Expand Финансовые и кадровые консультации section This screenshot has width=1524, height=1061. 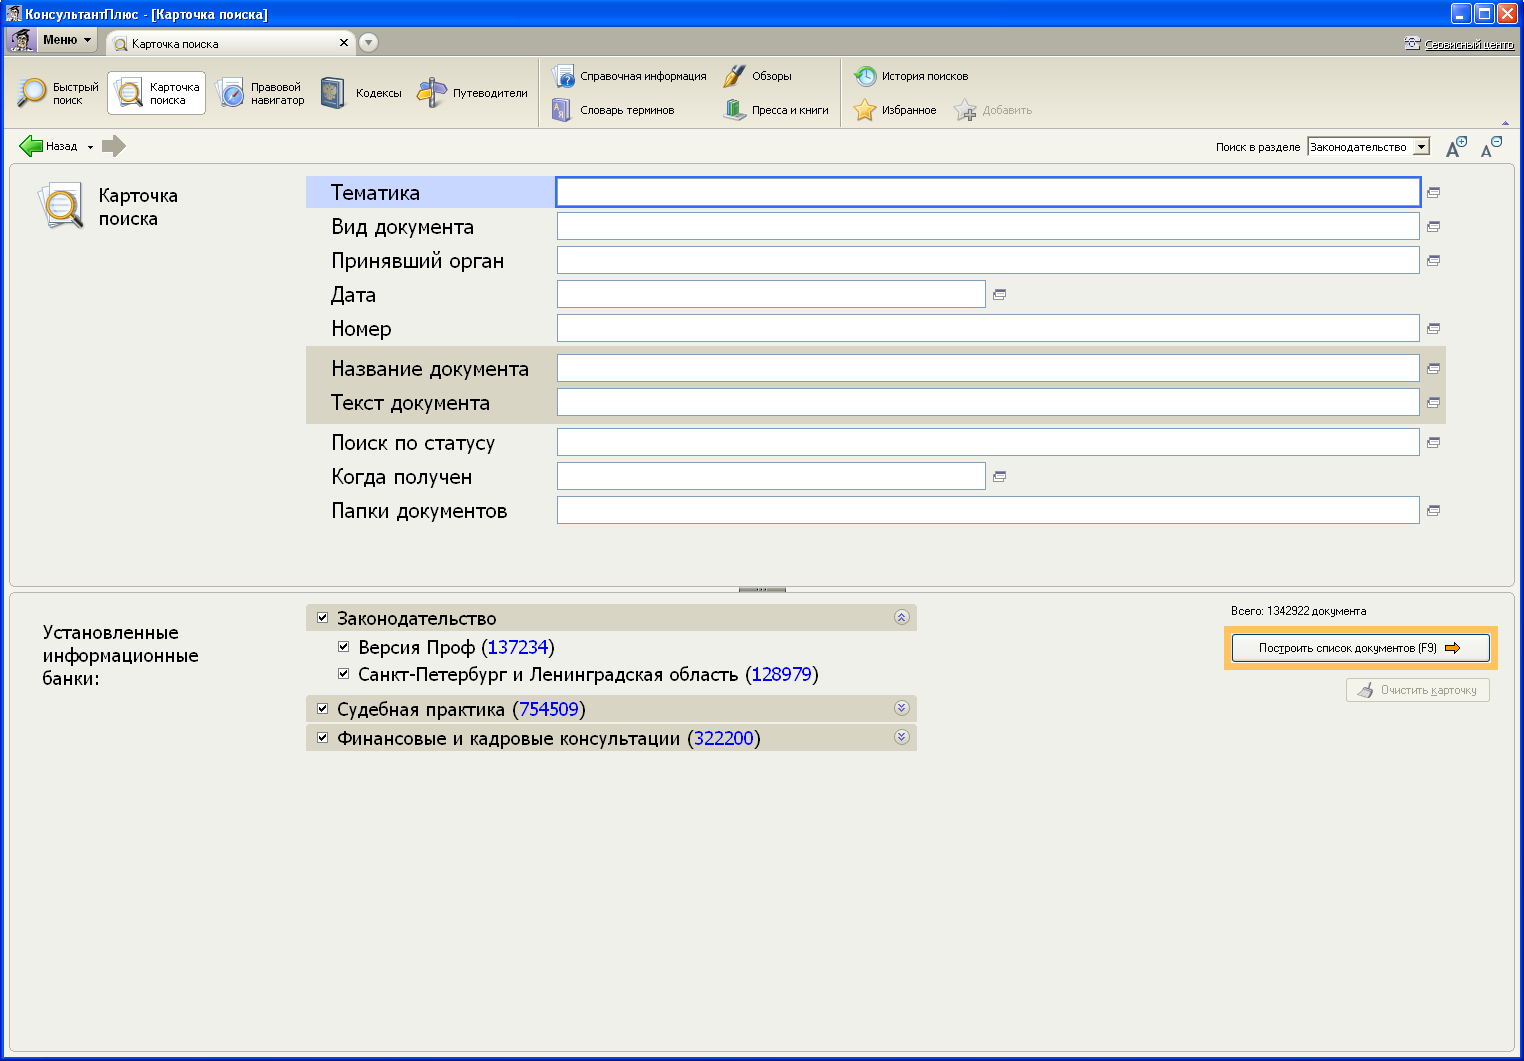901,737
